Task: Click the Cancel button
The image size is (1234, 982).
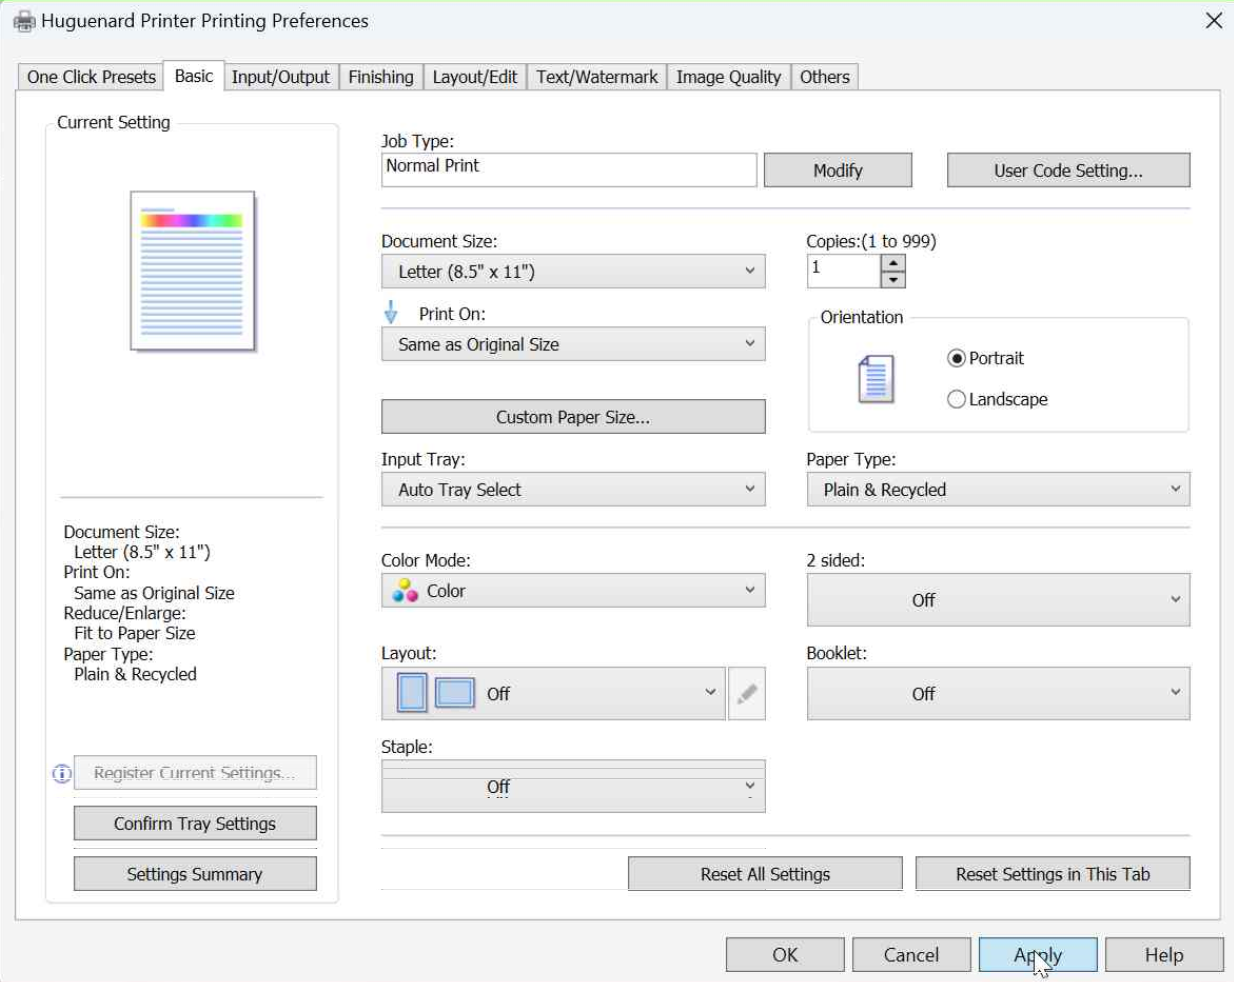Action: coord(911,955)
